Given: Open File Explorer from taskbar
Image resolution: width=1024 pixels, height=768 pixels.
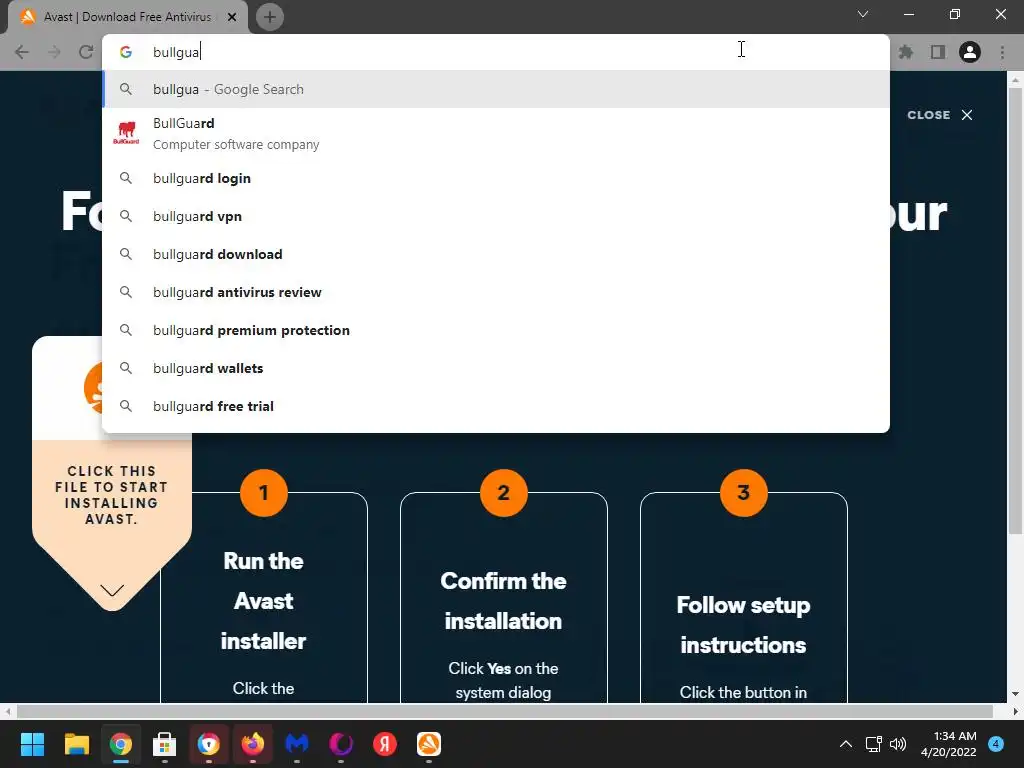Looking at the screenshot, I should (76, 744).
